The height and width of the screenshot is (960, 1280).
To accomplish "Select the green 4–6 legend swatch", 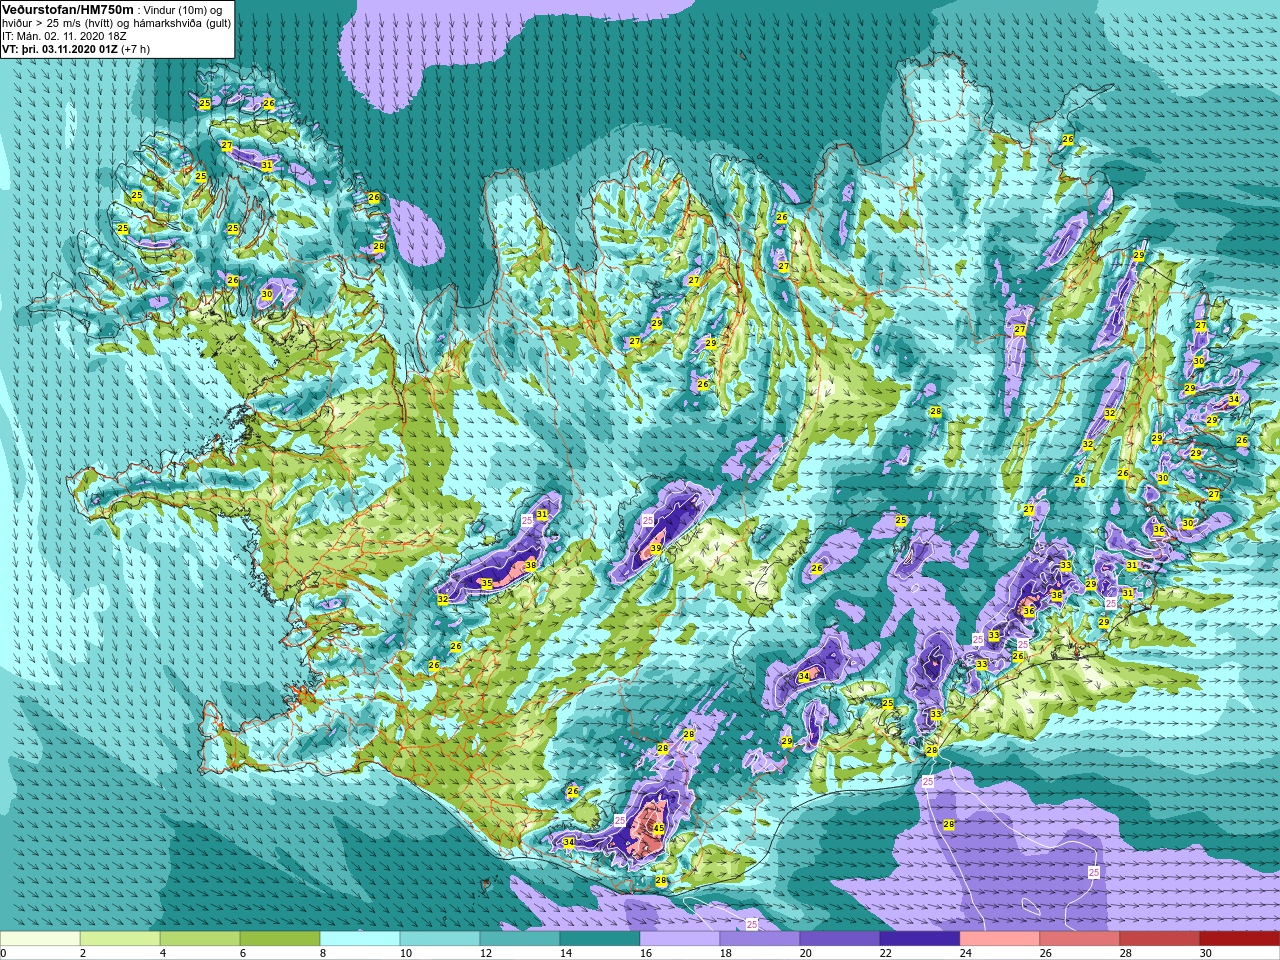I will tap(200, 939).
